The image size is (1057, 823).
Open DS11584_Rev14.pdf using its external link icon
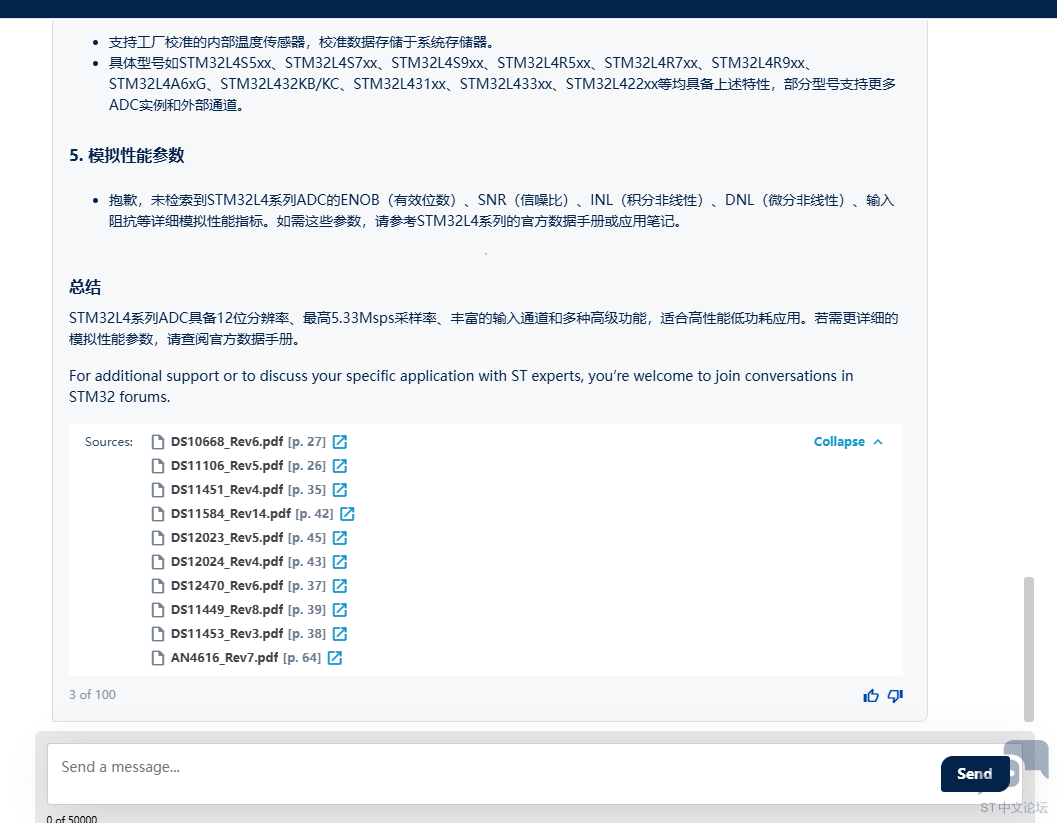coord(347,513)
